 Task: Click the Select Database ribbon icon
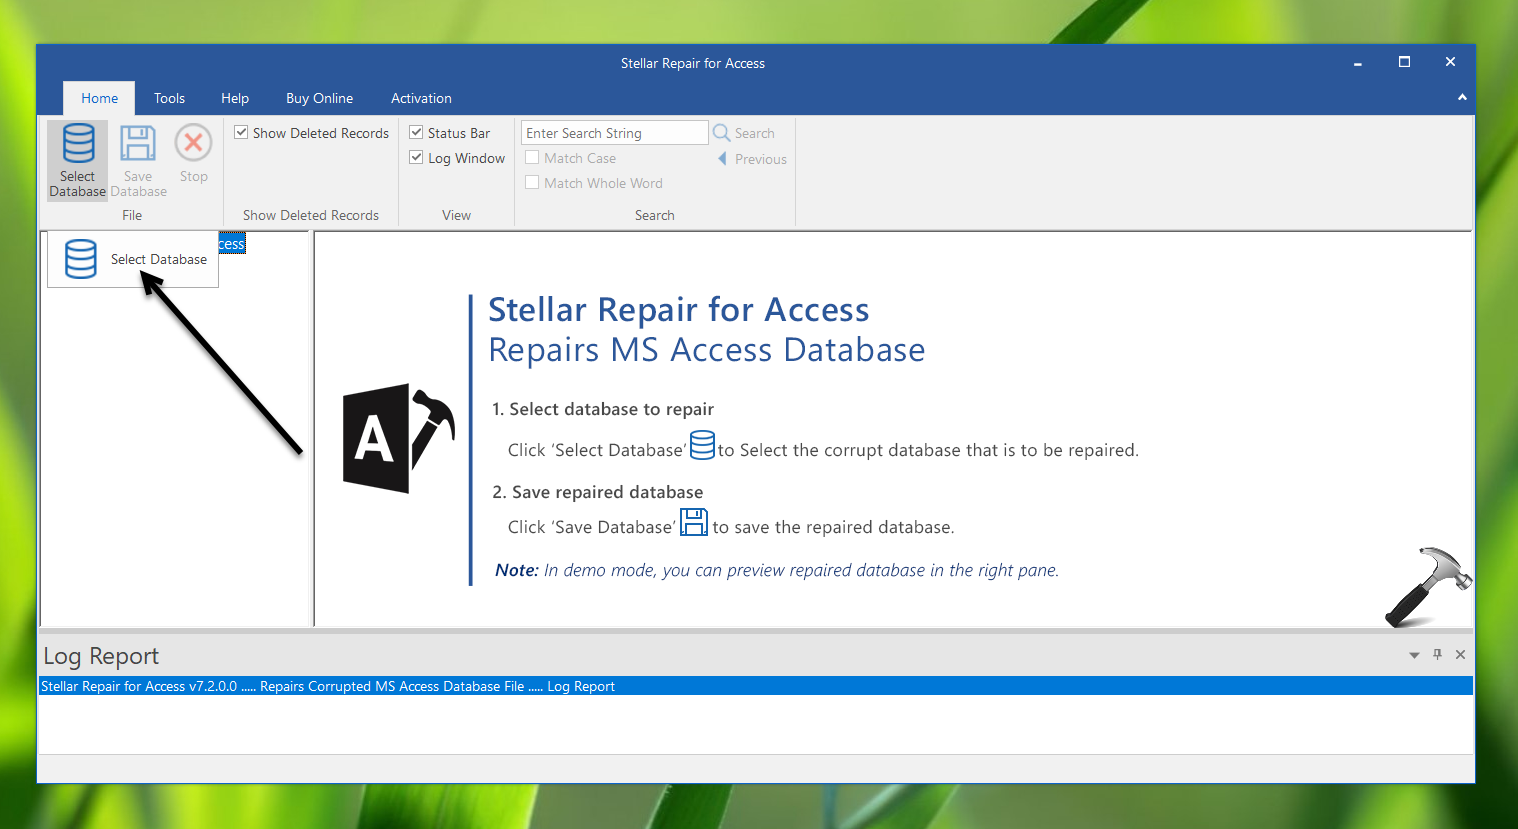tap(78, 144)
